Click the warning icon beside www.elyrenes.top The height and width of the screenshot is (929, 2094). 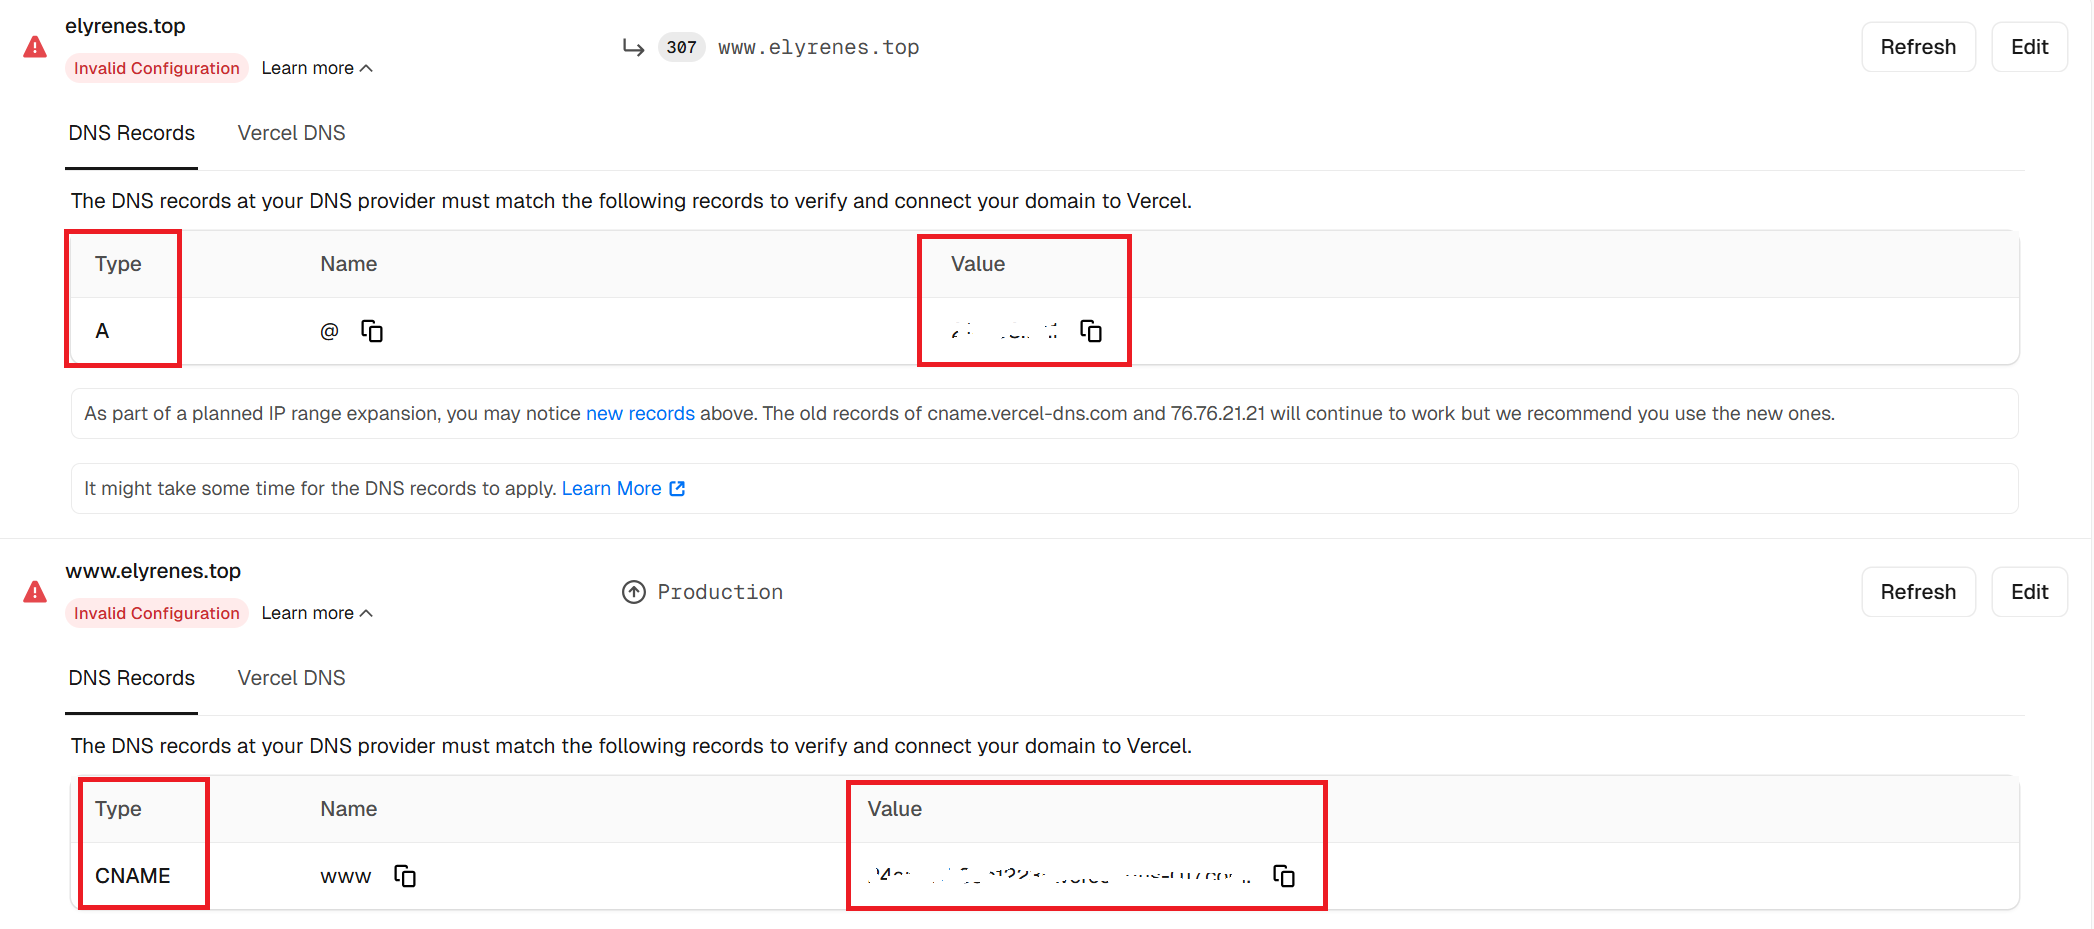pos(35,592)
